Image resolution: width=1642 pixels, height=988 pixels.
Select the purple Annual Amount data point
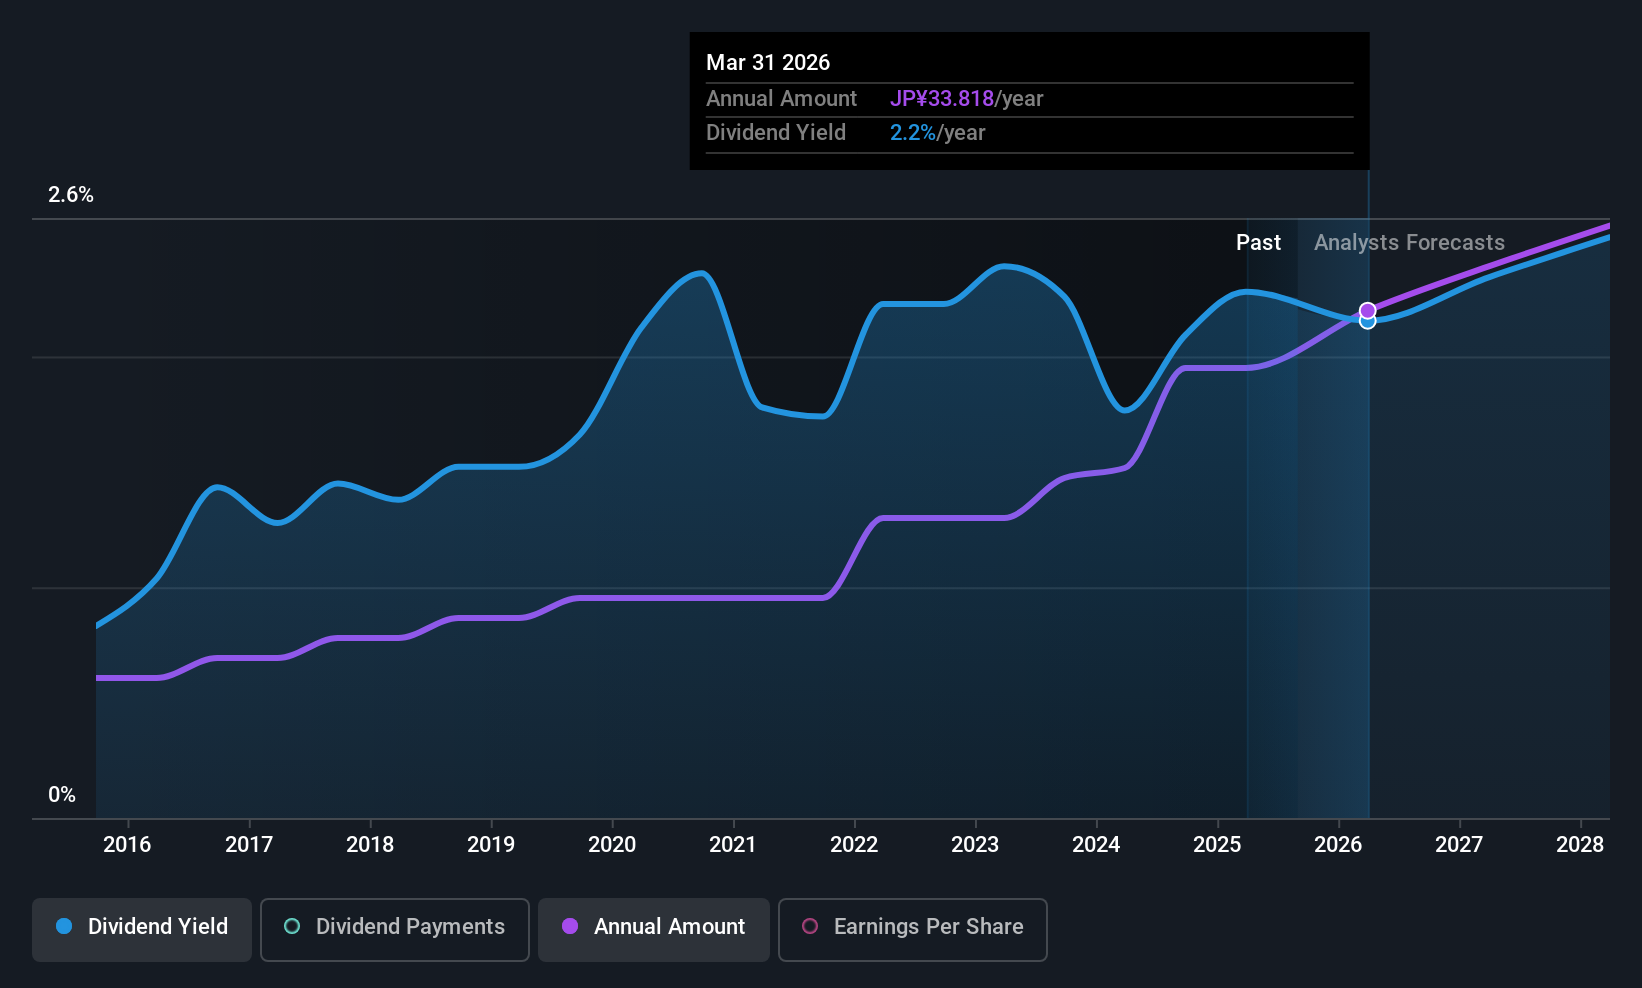tap(1367, 310)
